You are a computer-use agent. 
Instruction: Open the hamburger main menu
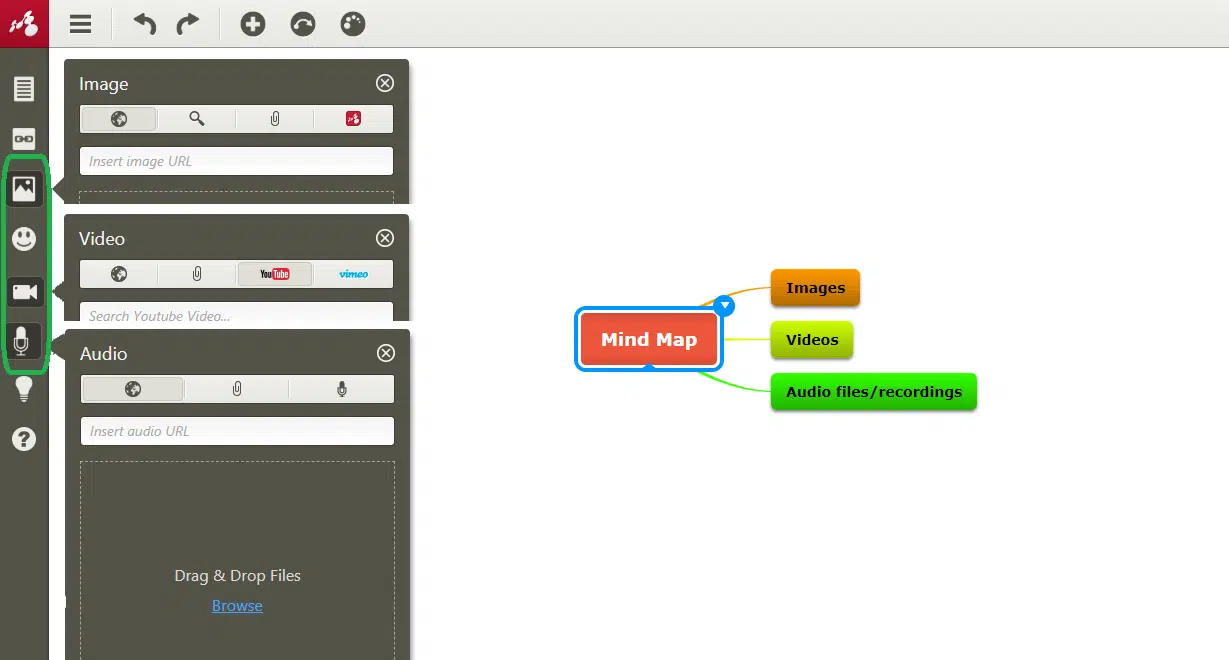tap(80, 24)
